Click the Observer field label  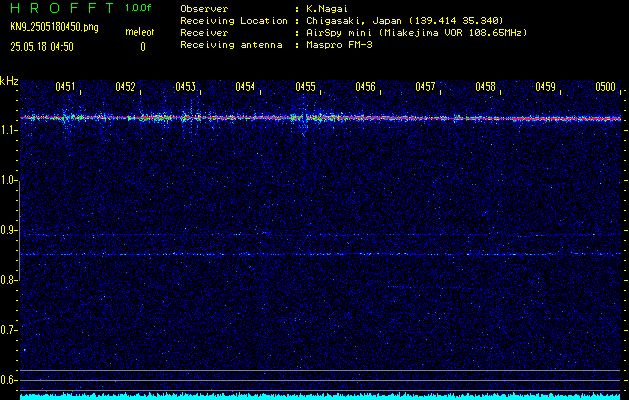coord(204,9)
